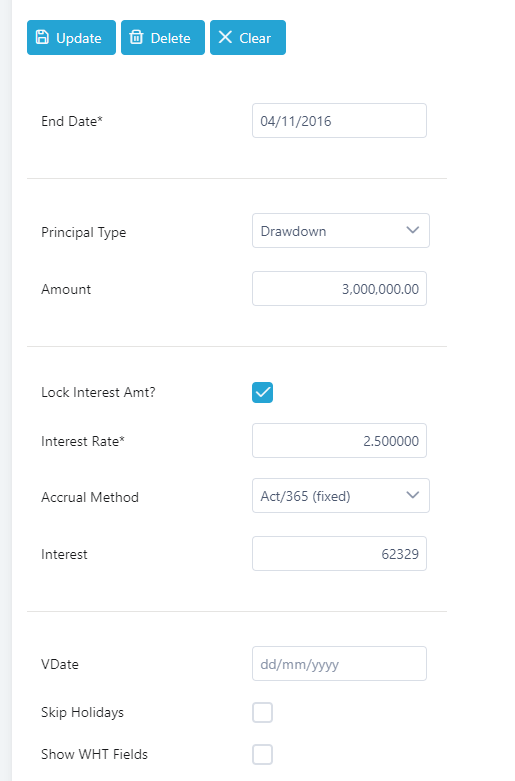Open the Principal Type Drawdown dropdown
The height and width of the screenshot is (781, 515).
coord(341,231)
